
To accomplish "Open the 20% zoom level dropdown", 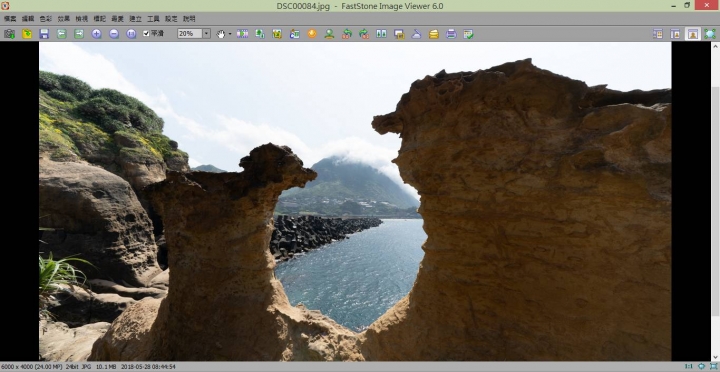I will [x=207, y=34].
